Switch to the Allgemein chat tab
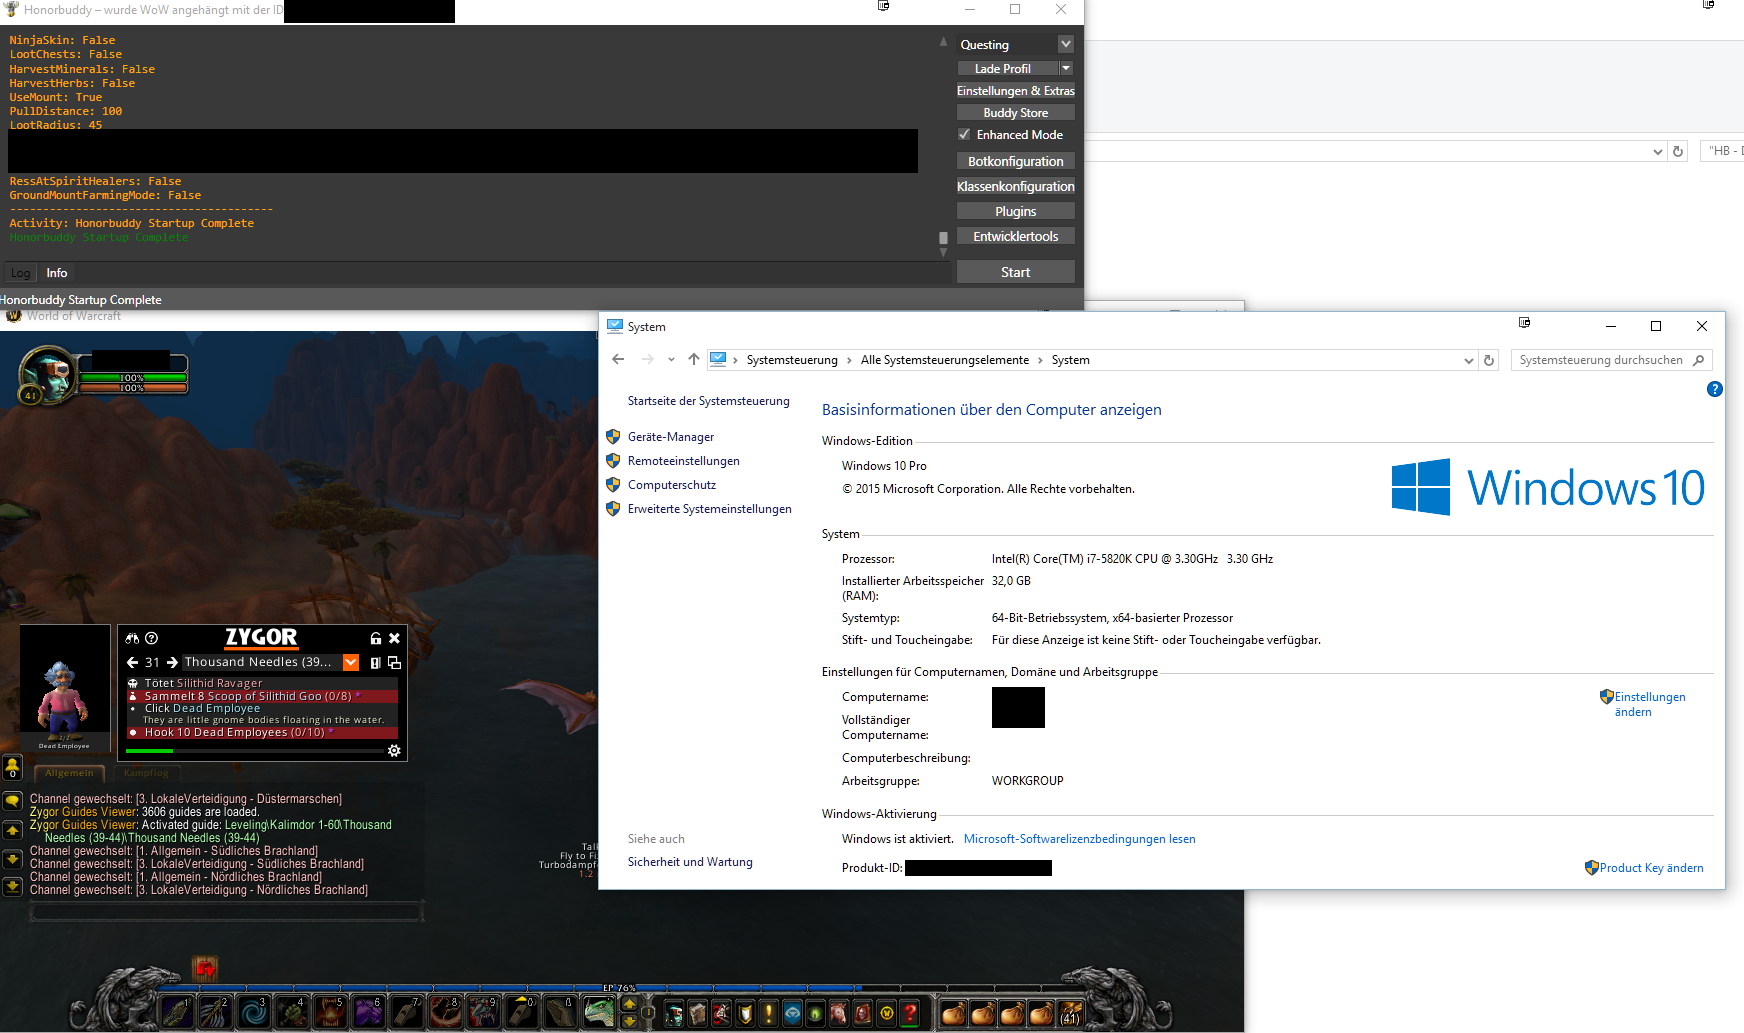 click(69, 773)
